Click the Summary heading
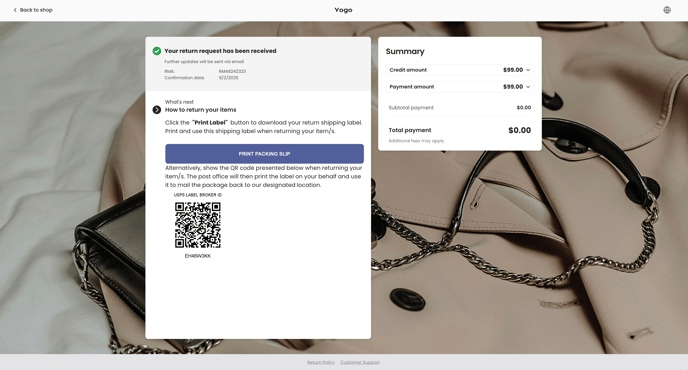688x370 pixels. click(x=405, y=51)
